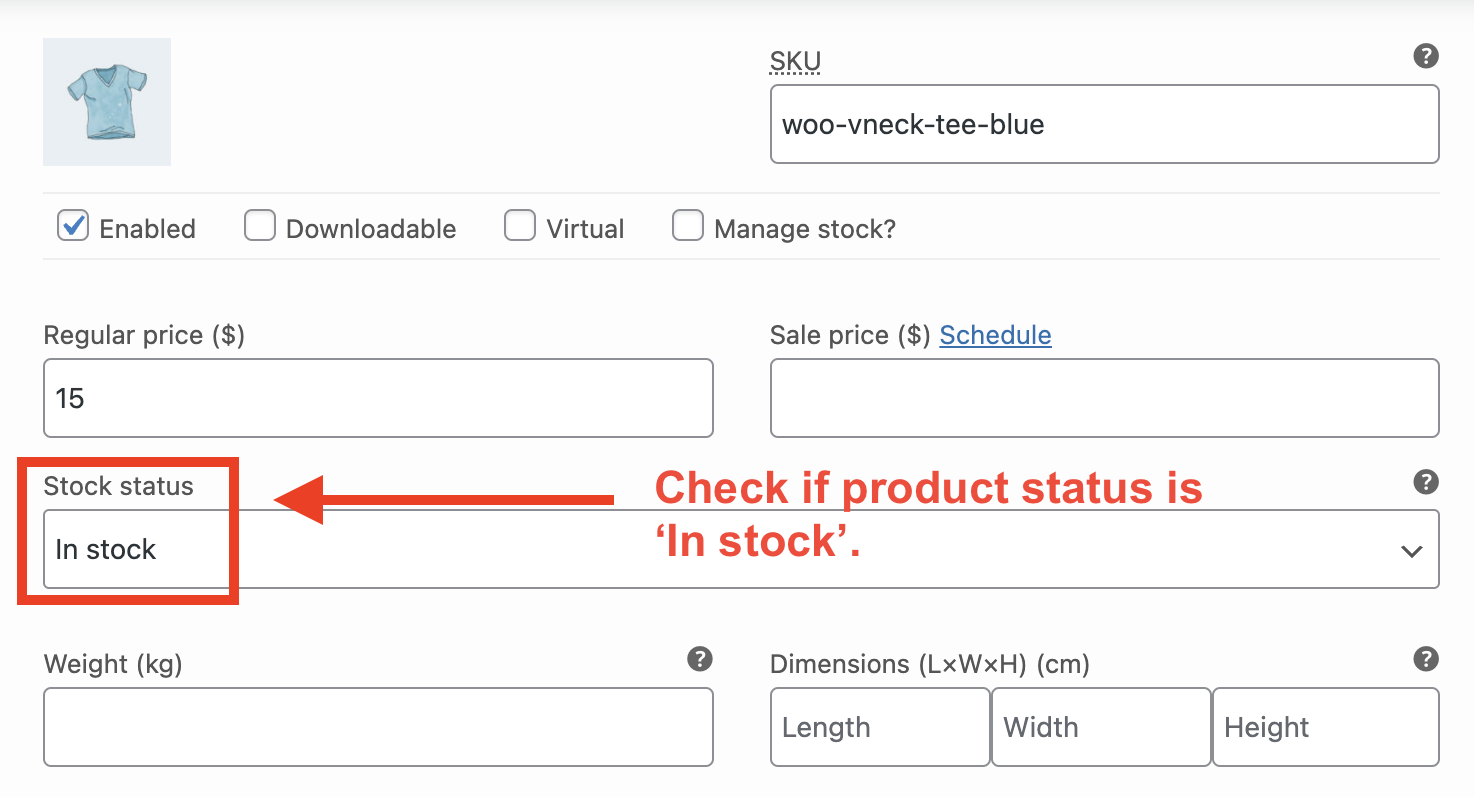Click the 'In stock' selected value text

(106, 549)
